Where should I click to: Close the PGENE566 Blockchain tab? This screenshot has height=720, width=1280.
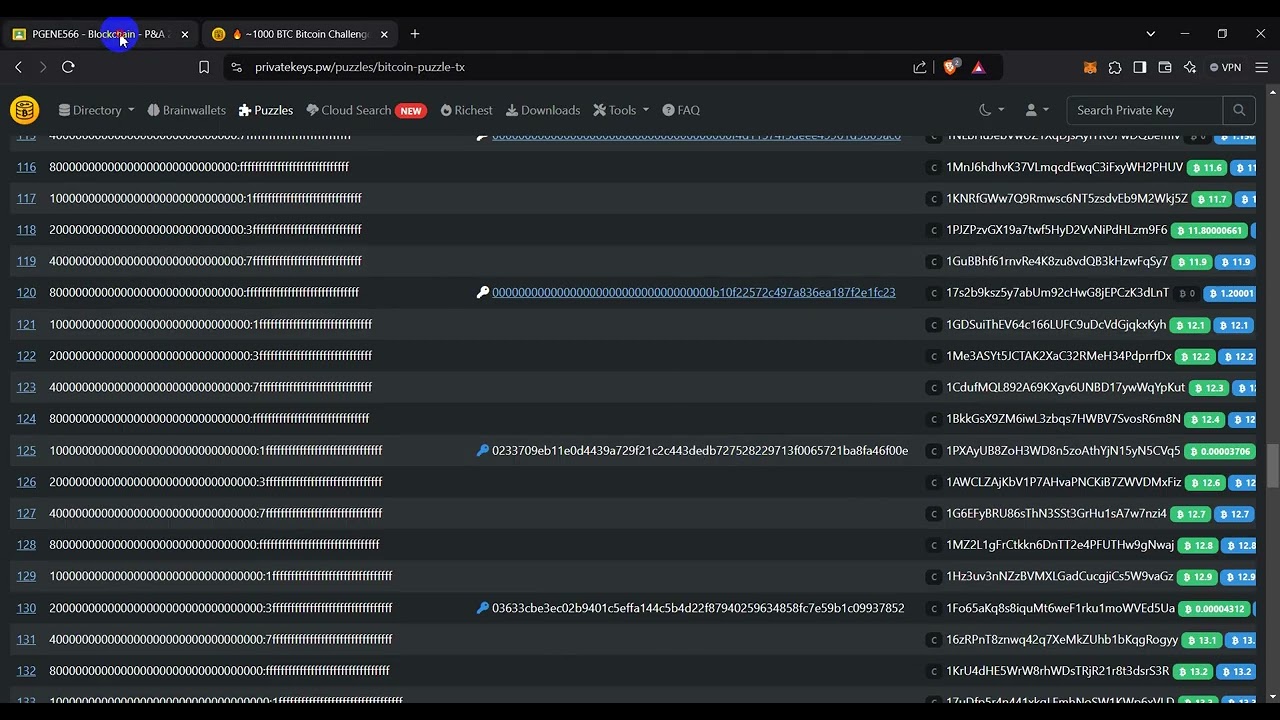pyautogui.click(x=184, y=34)
